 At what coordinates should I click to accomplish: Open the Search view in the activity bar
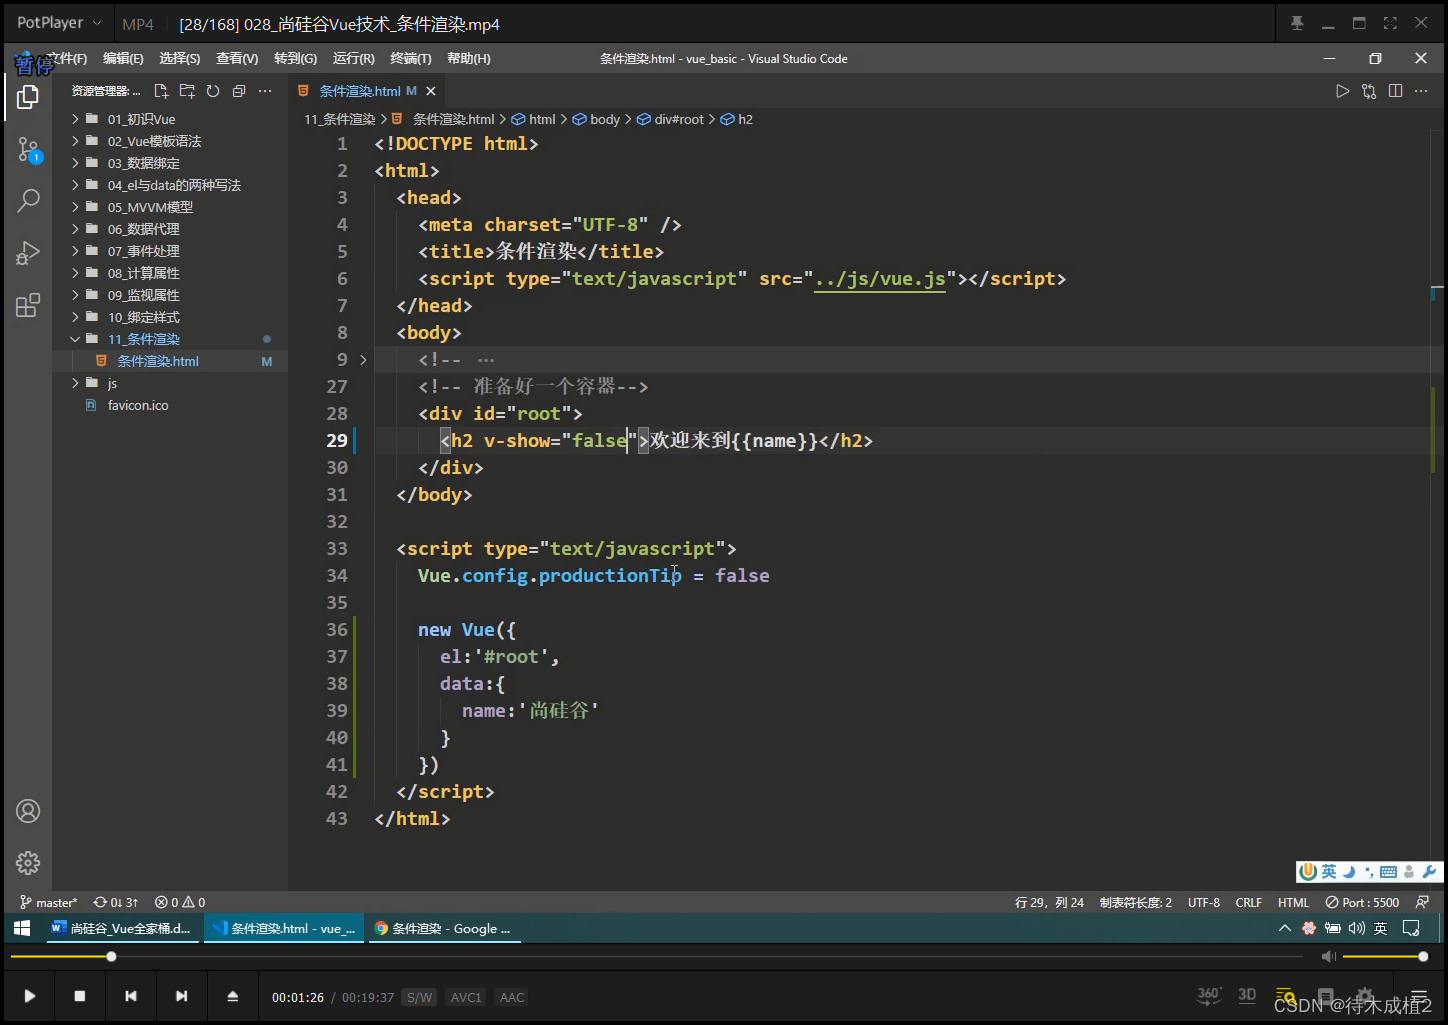(28, 201)
